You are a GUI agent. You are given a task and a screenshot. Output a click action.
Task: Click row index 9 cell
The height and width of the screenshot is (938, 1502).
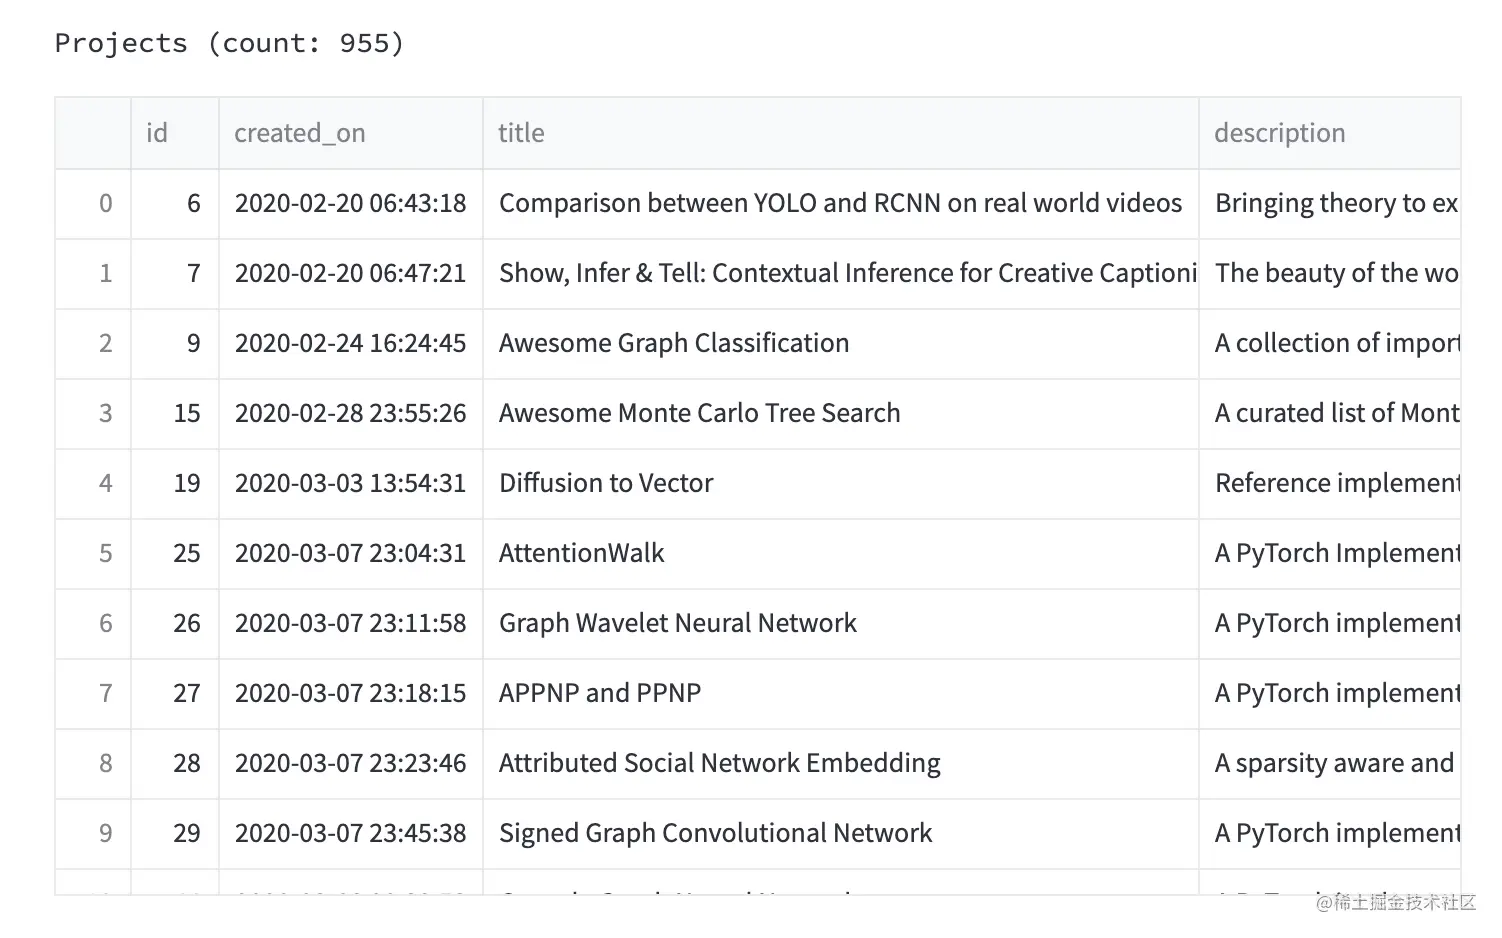(105, 833)
